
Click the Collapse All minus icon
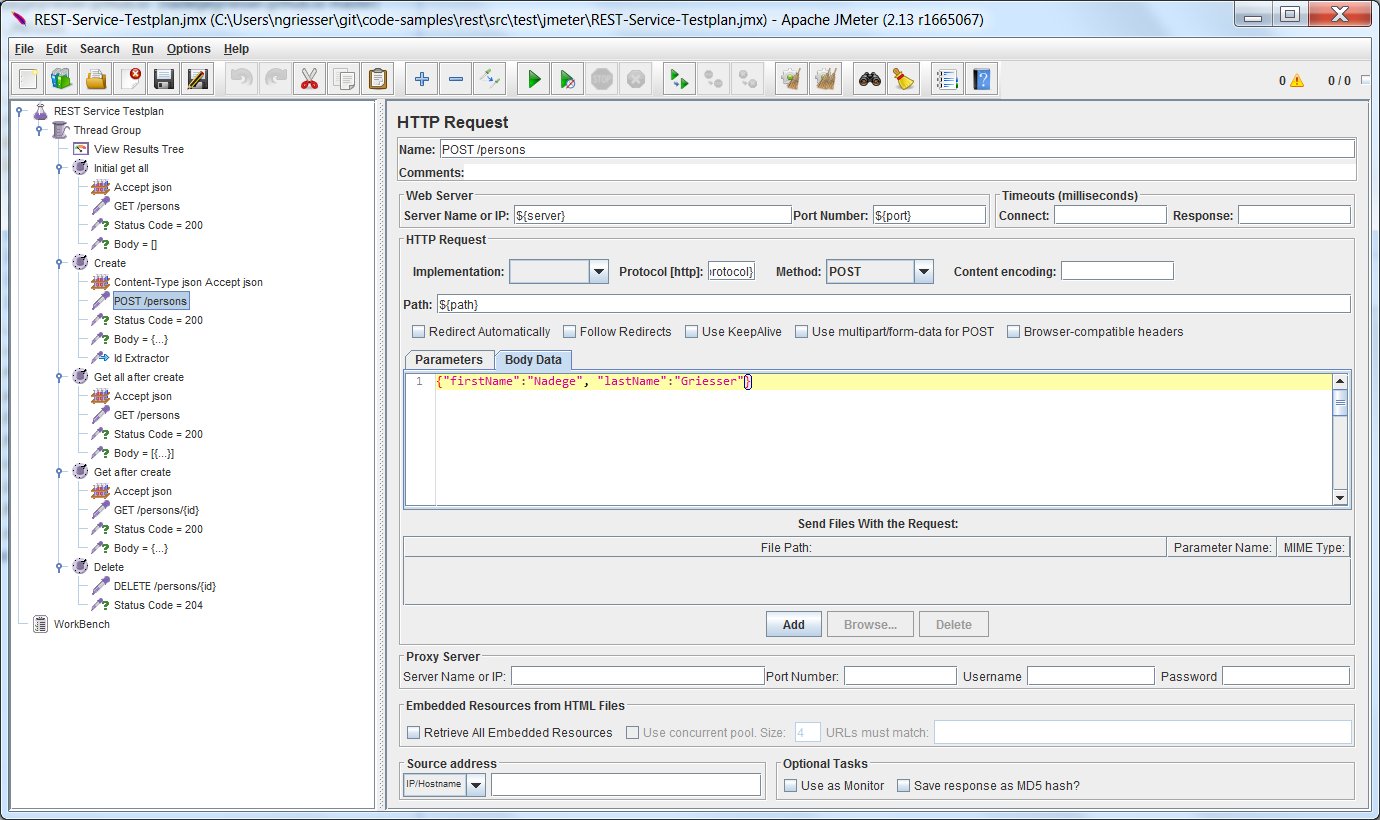pos(456,79)
